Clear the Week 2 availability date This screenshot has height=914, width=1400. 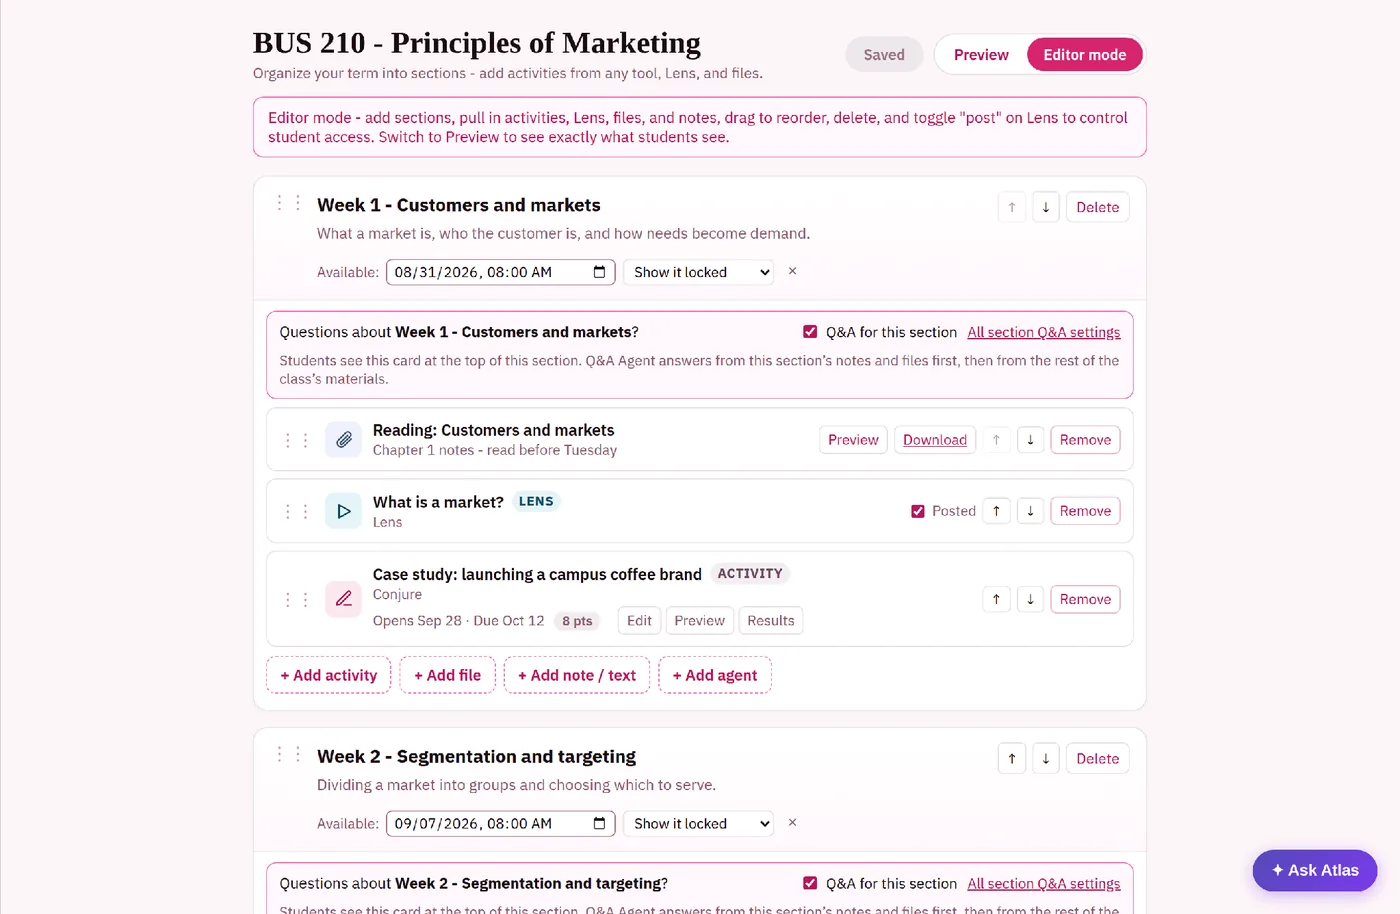(792, 822)
